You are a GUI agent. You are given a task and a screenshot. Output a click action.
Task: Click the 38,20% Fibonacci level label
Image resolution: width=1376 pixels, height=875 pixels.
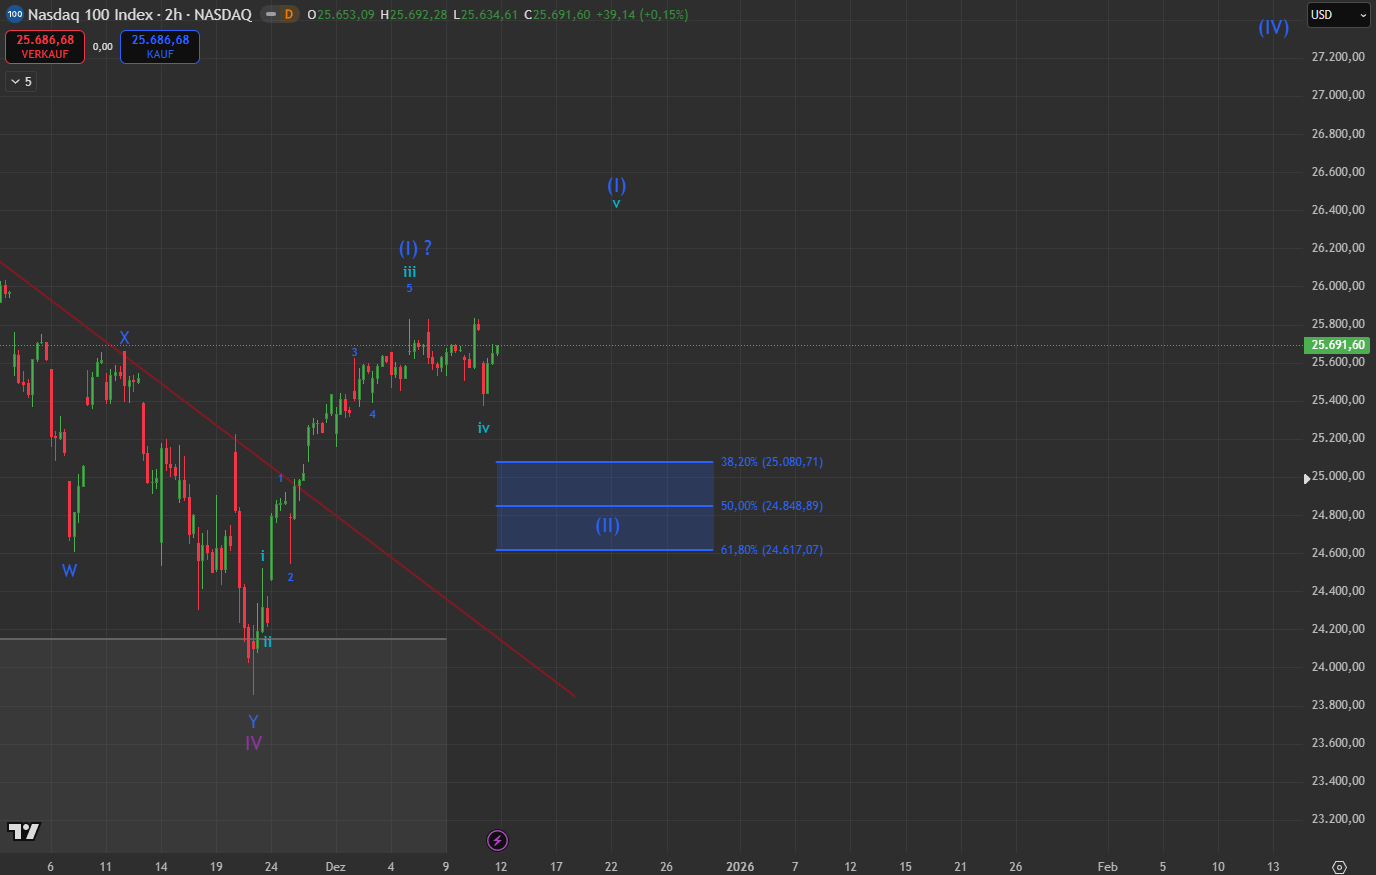pyautogui.click(x=771, y=462)
